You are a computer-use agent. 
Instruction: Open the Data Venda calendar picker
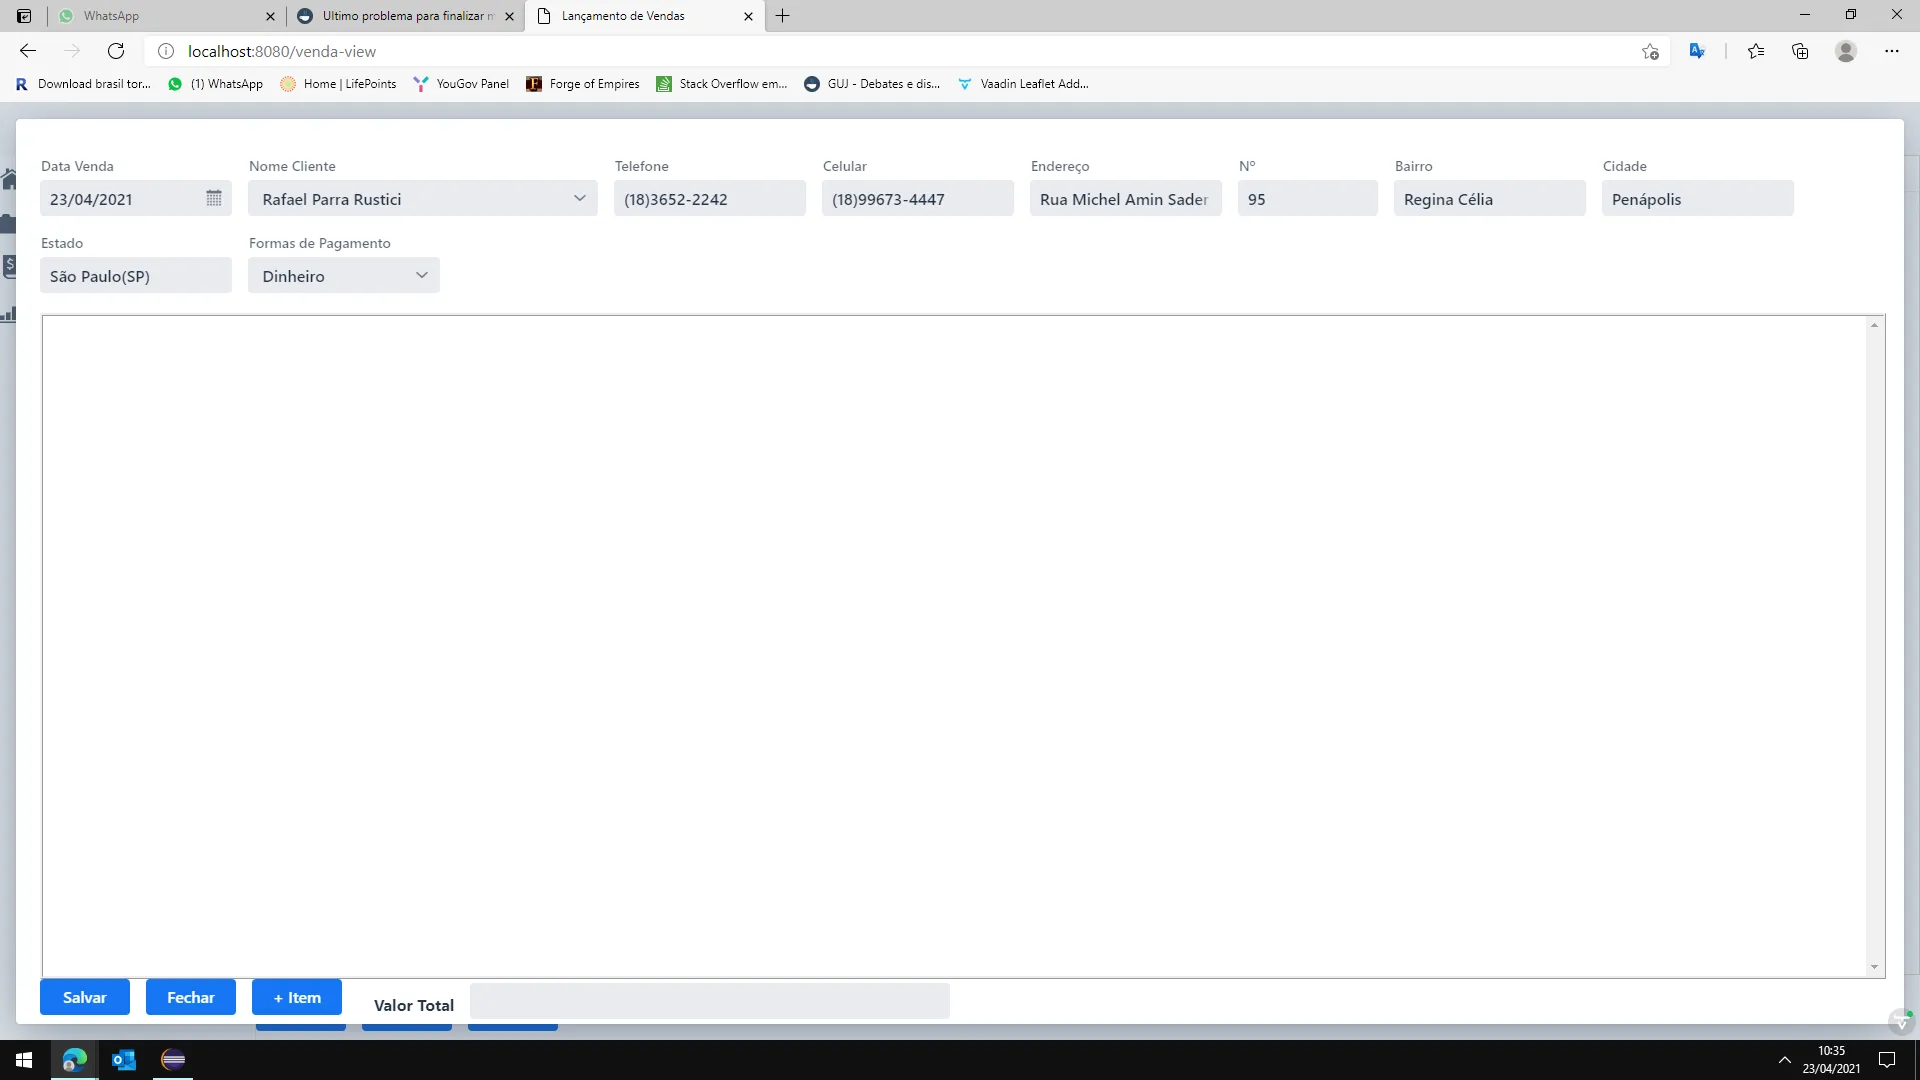tap(213, 198)
